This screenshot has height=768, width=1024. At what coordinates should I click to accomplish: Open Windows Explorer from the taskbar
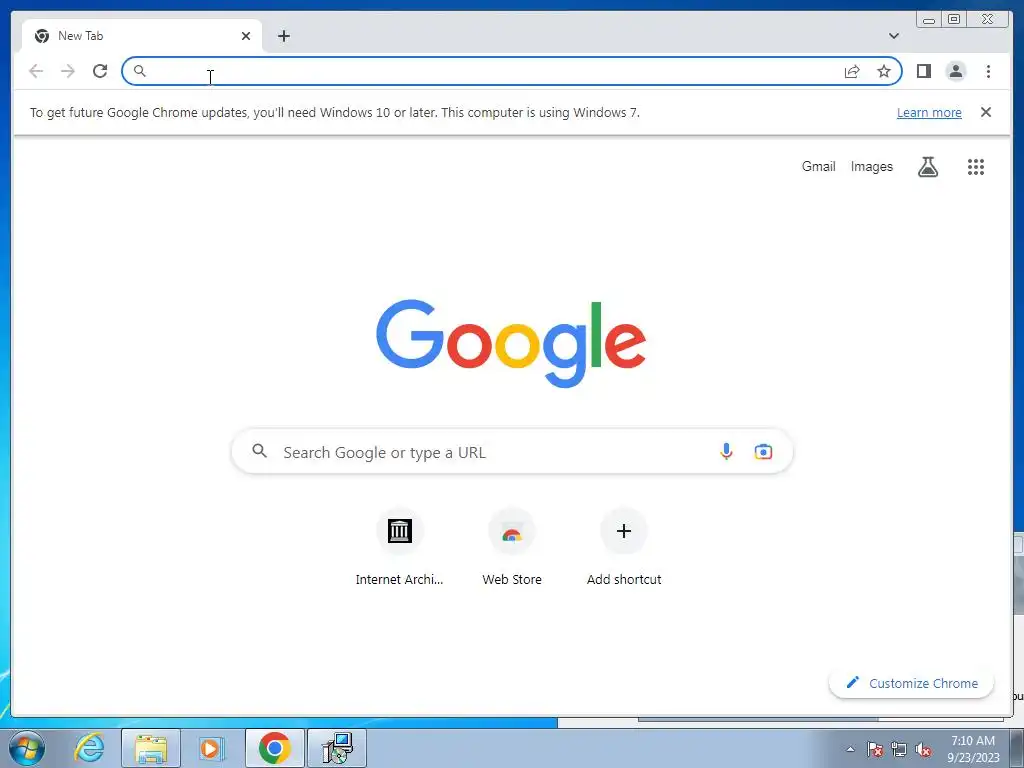[150, 748]
